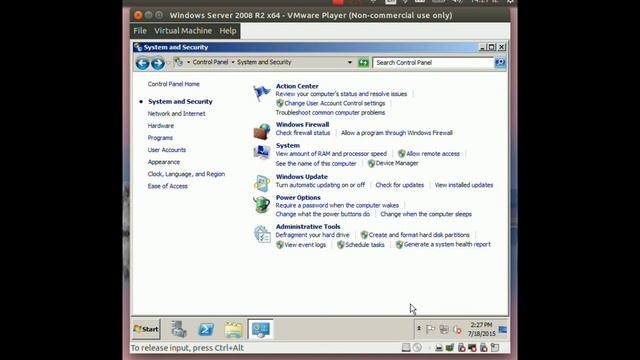Open the VMware Help menu
Viewport: 640px width, 360px height.
[228, 31]
